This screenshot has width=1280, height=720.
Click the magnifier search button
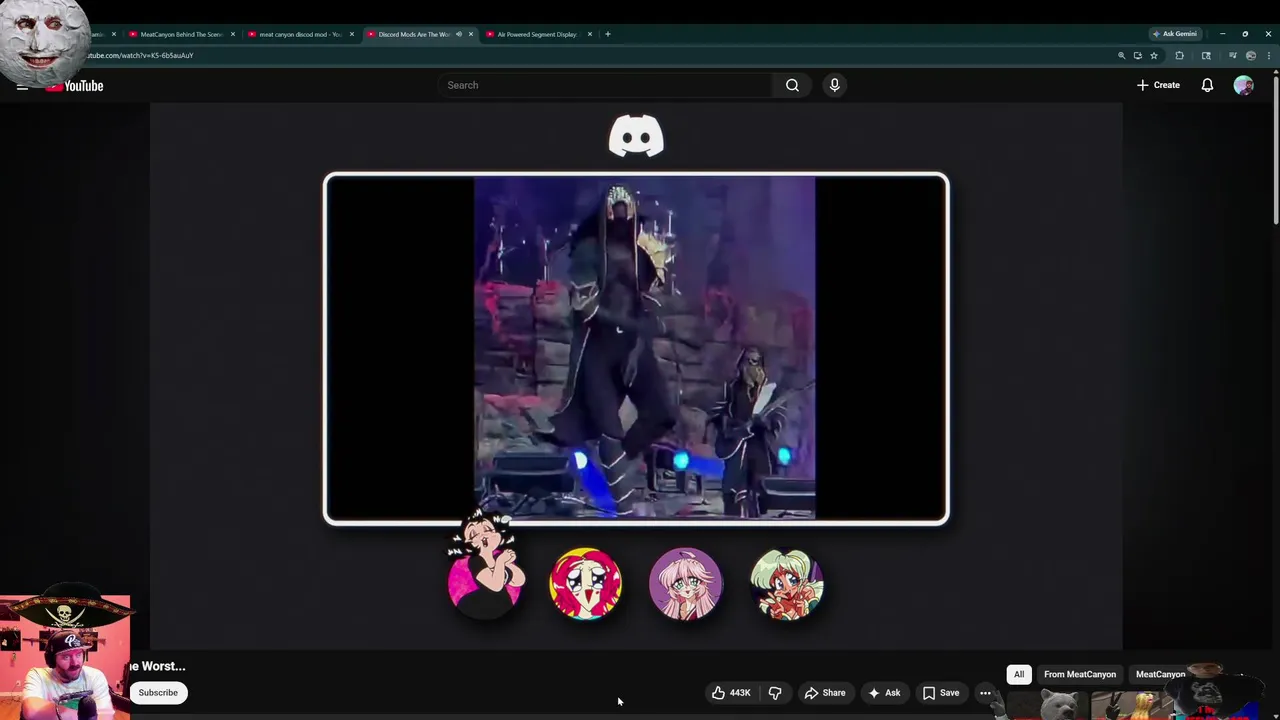point(792,85)
